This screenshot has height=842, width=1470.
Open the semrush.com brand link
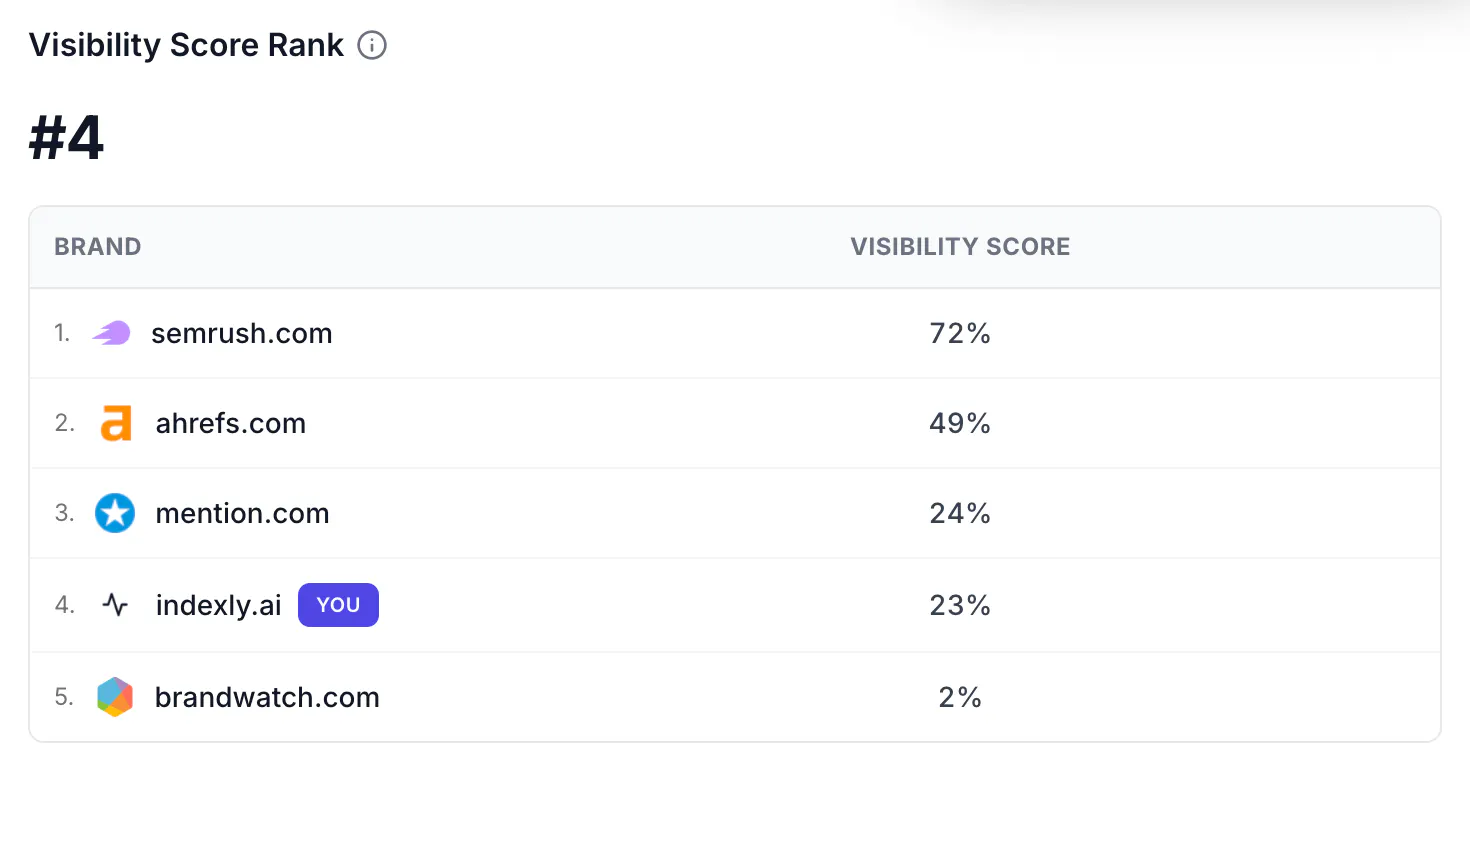[242, 333]
